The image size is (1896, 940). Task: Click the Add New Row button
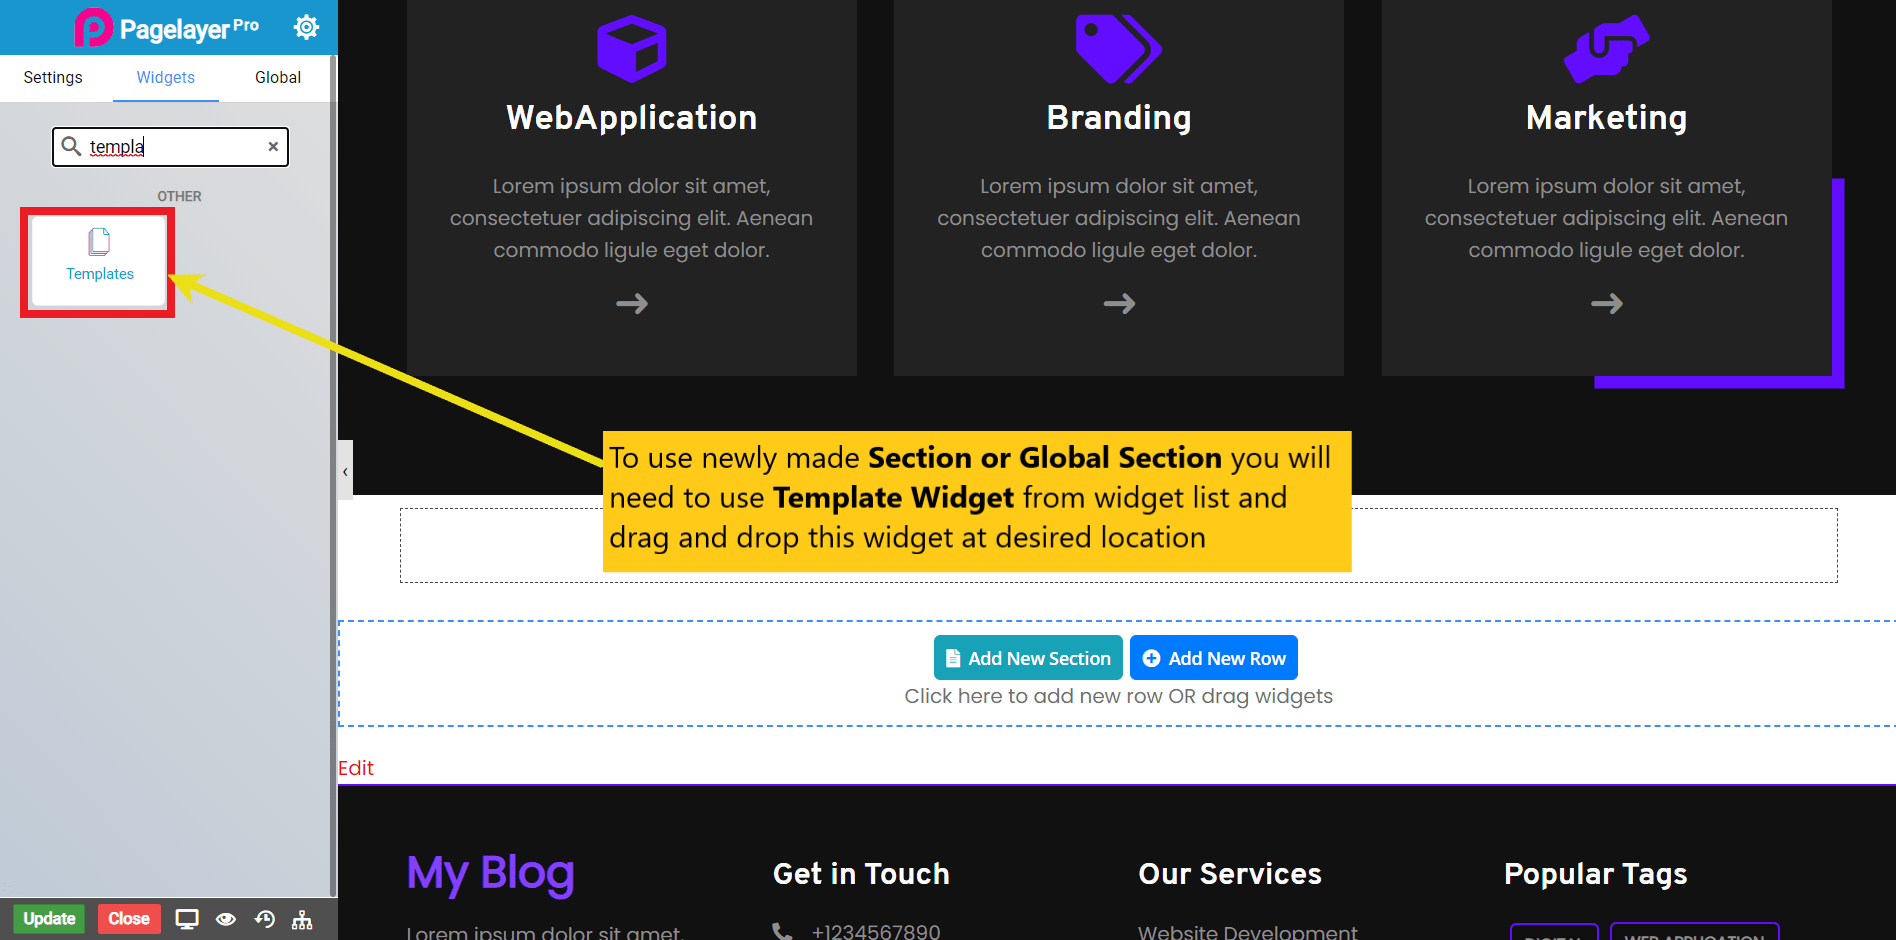pos(1213,657)
